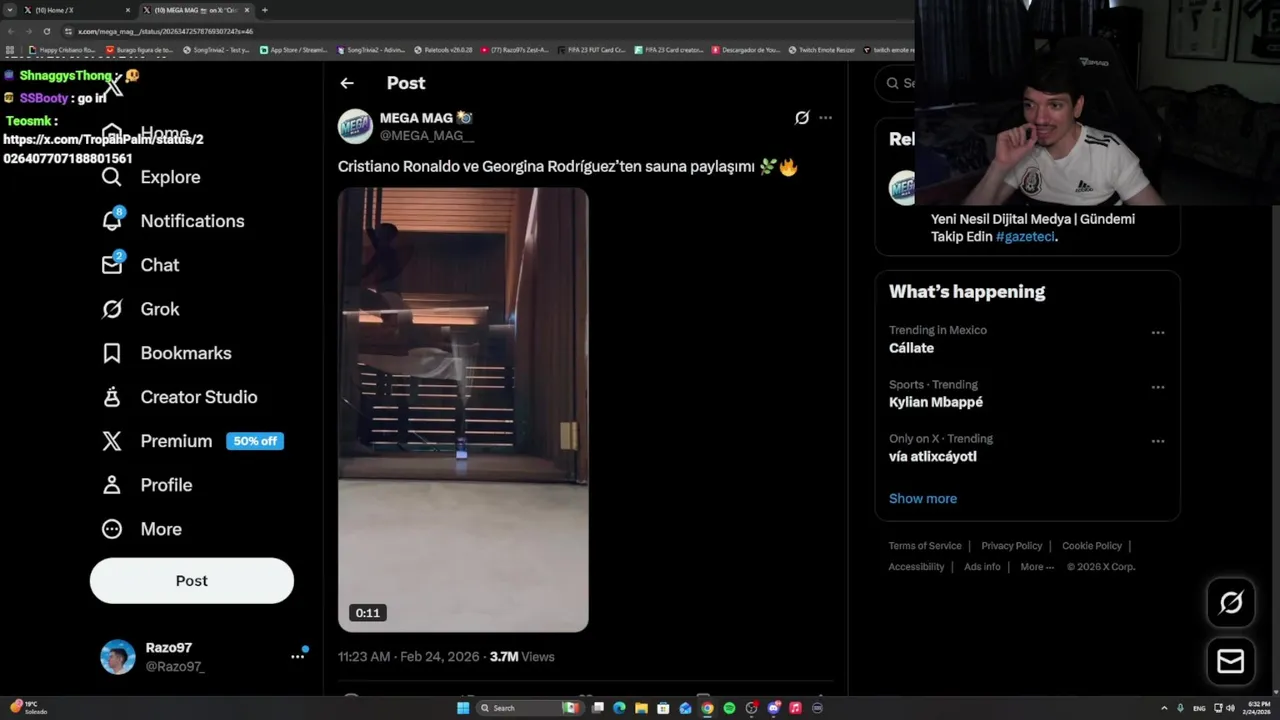The image size is (1280, 720).
Task: Open options for Kylian Mbappé trend
Action: pyautogui.click(x=1158, y=387)
